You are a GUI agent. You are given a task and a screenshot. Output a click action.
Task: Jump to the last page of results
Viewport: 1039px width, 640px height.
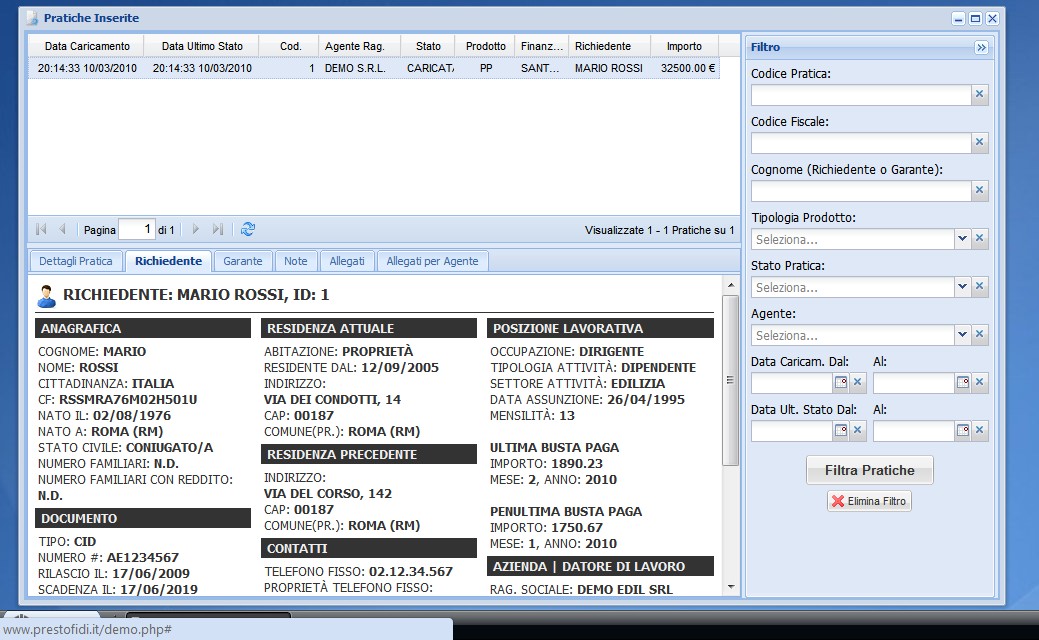(x=218, y=230)
